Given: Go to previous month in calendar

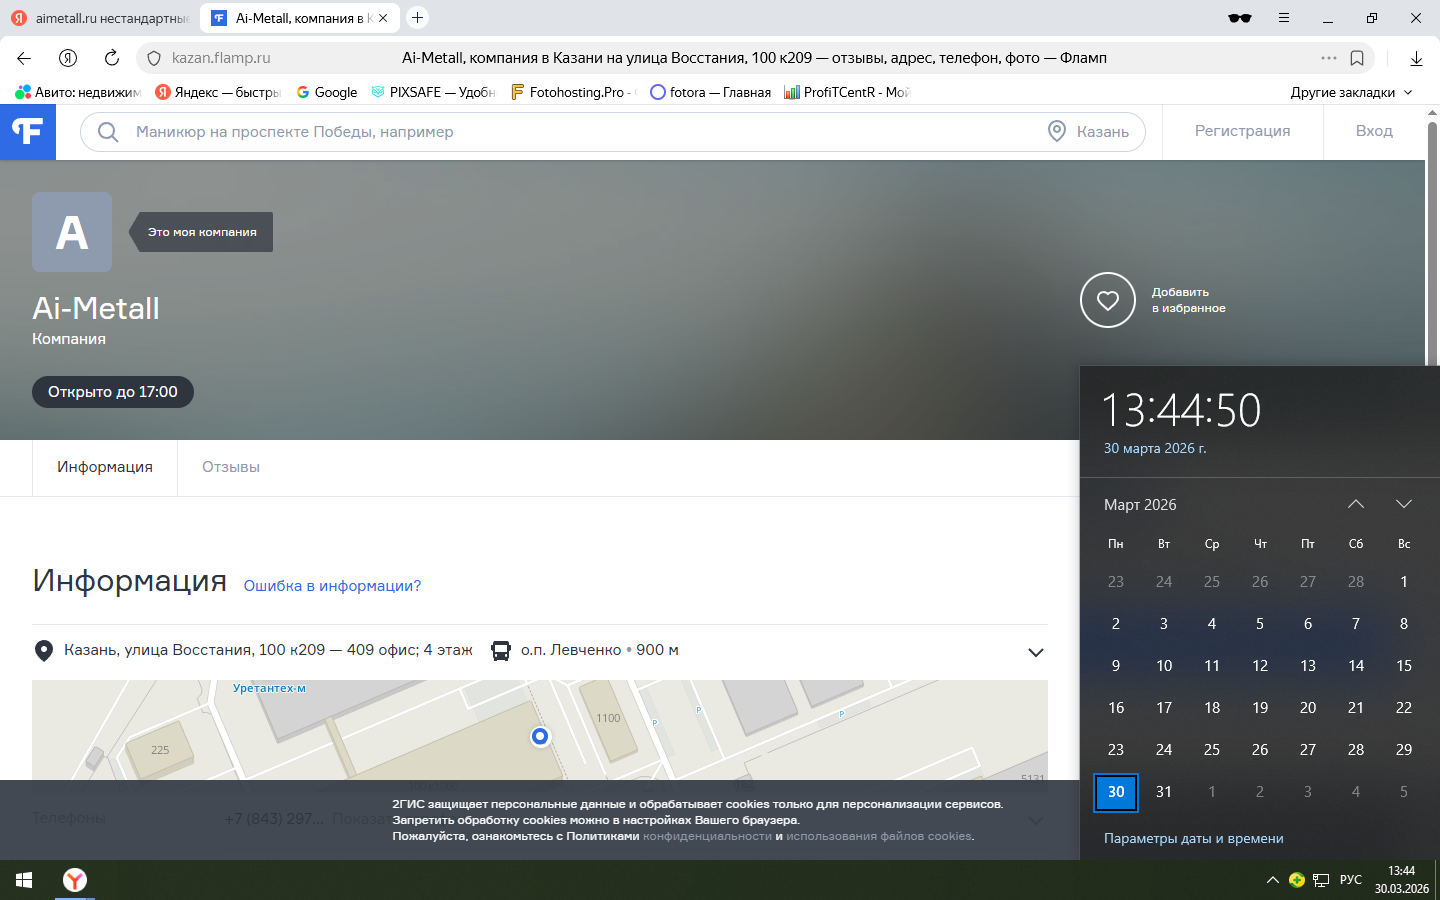Looking at the screenshot, I should pos(1356,504).
